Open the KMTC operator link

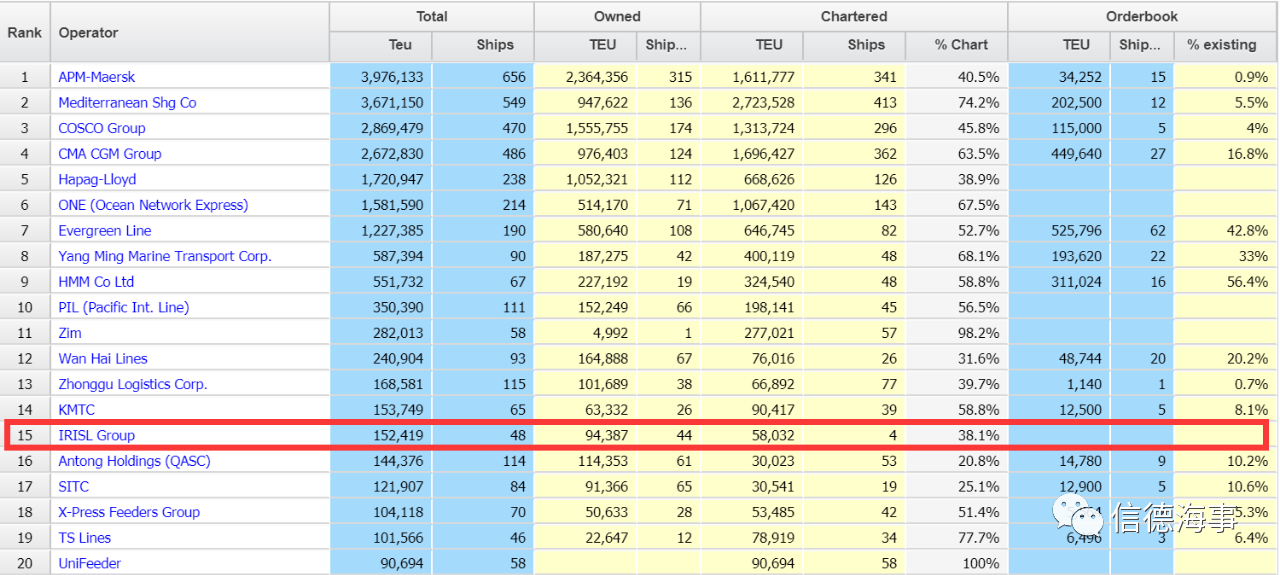click(x=77, y=410)
